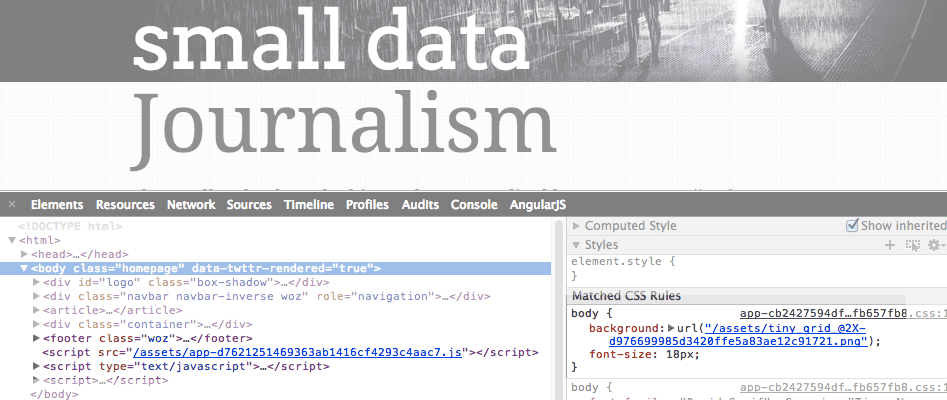The height and width of the screenshot is (400, 947).
Task: Switch to the Network tab
Action: (x=191, y=205)
